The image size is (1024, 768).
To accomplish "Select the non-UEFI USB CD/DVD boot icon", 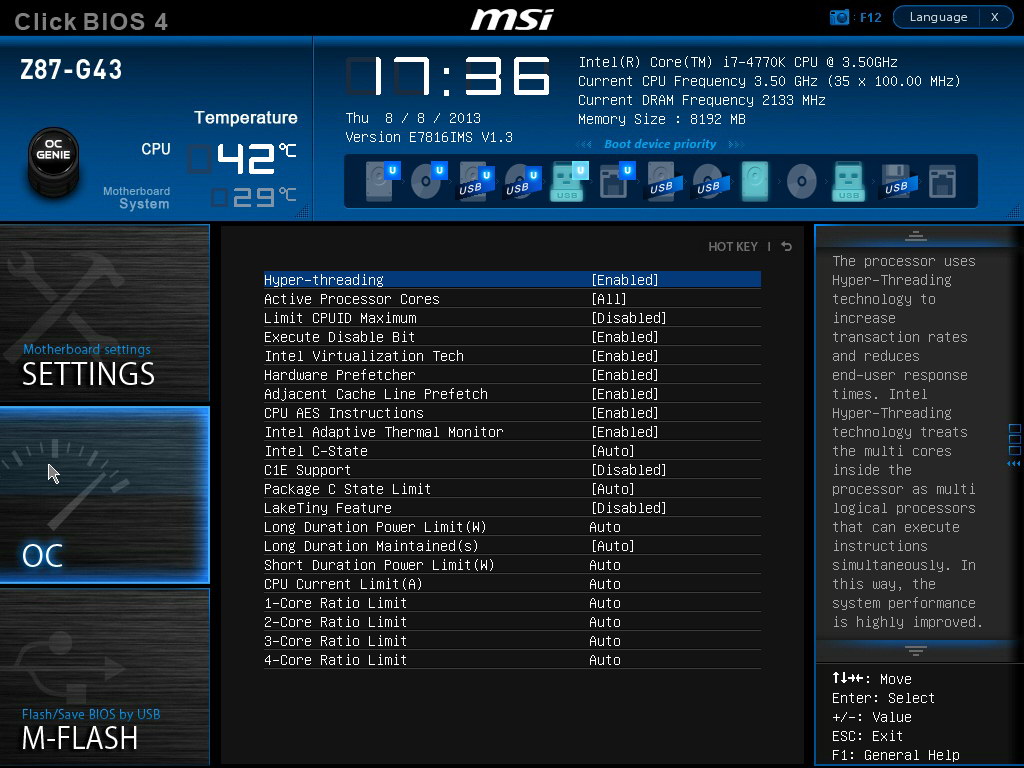I will coord(711,181).
